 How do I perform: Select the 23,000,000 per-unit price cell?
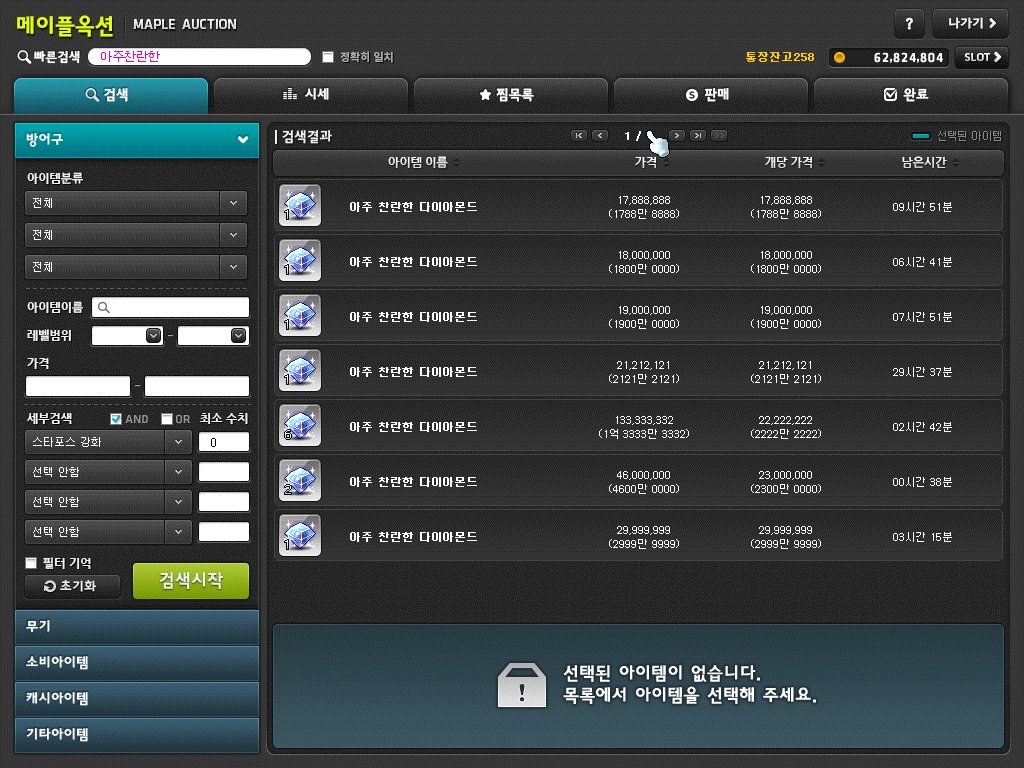[x=786, y=482]
